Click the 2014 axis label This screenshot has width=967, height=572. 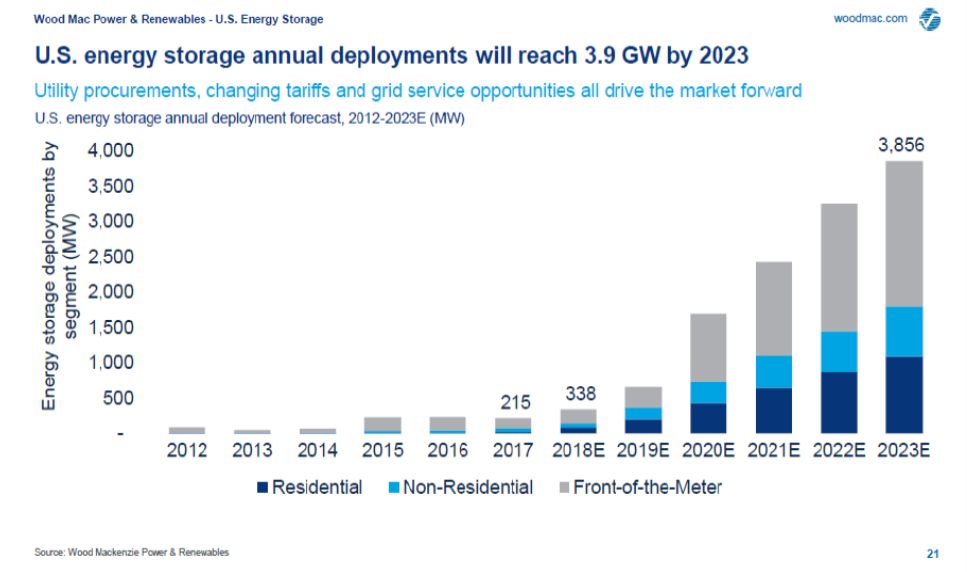317,450
